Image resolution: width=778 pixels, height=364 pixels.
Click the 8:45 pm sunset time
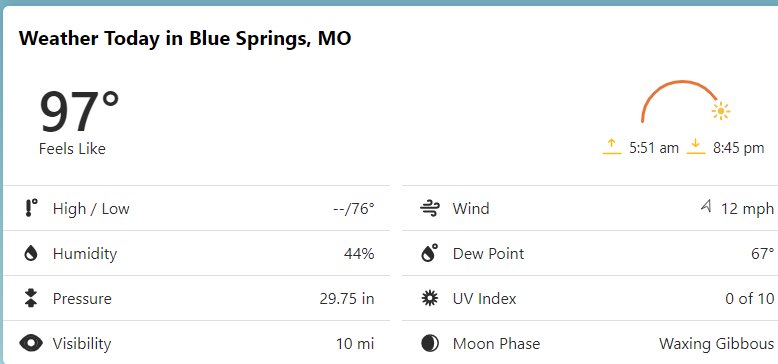coord(738,148)
